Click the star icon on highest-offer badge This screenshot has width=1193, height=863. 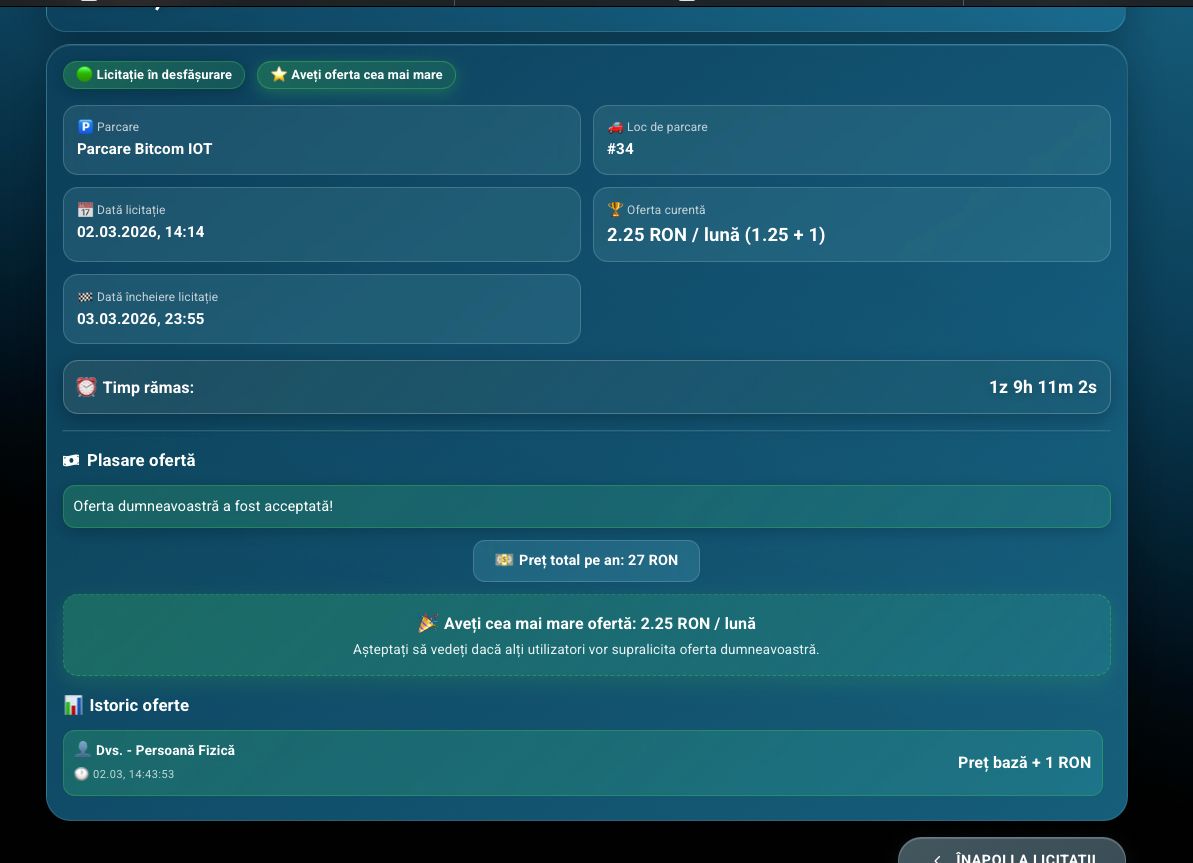[279, 74]
